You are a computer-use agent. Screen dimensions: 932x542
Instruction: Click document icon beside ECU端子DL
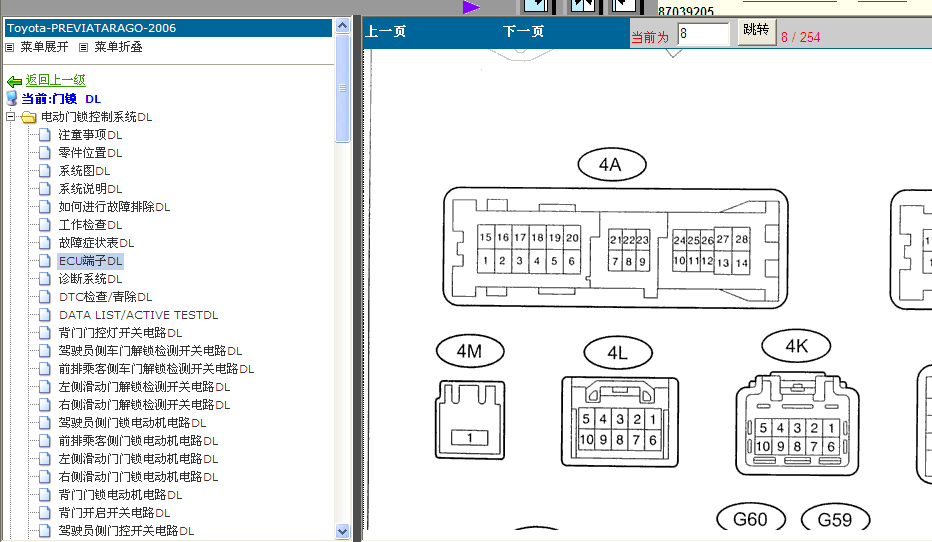pyautogui.click(x=45, y=261)
